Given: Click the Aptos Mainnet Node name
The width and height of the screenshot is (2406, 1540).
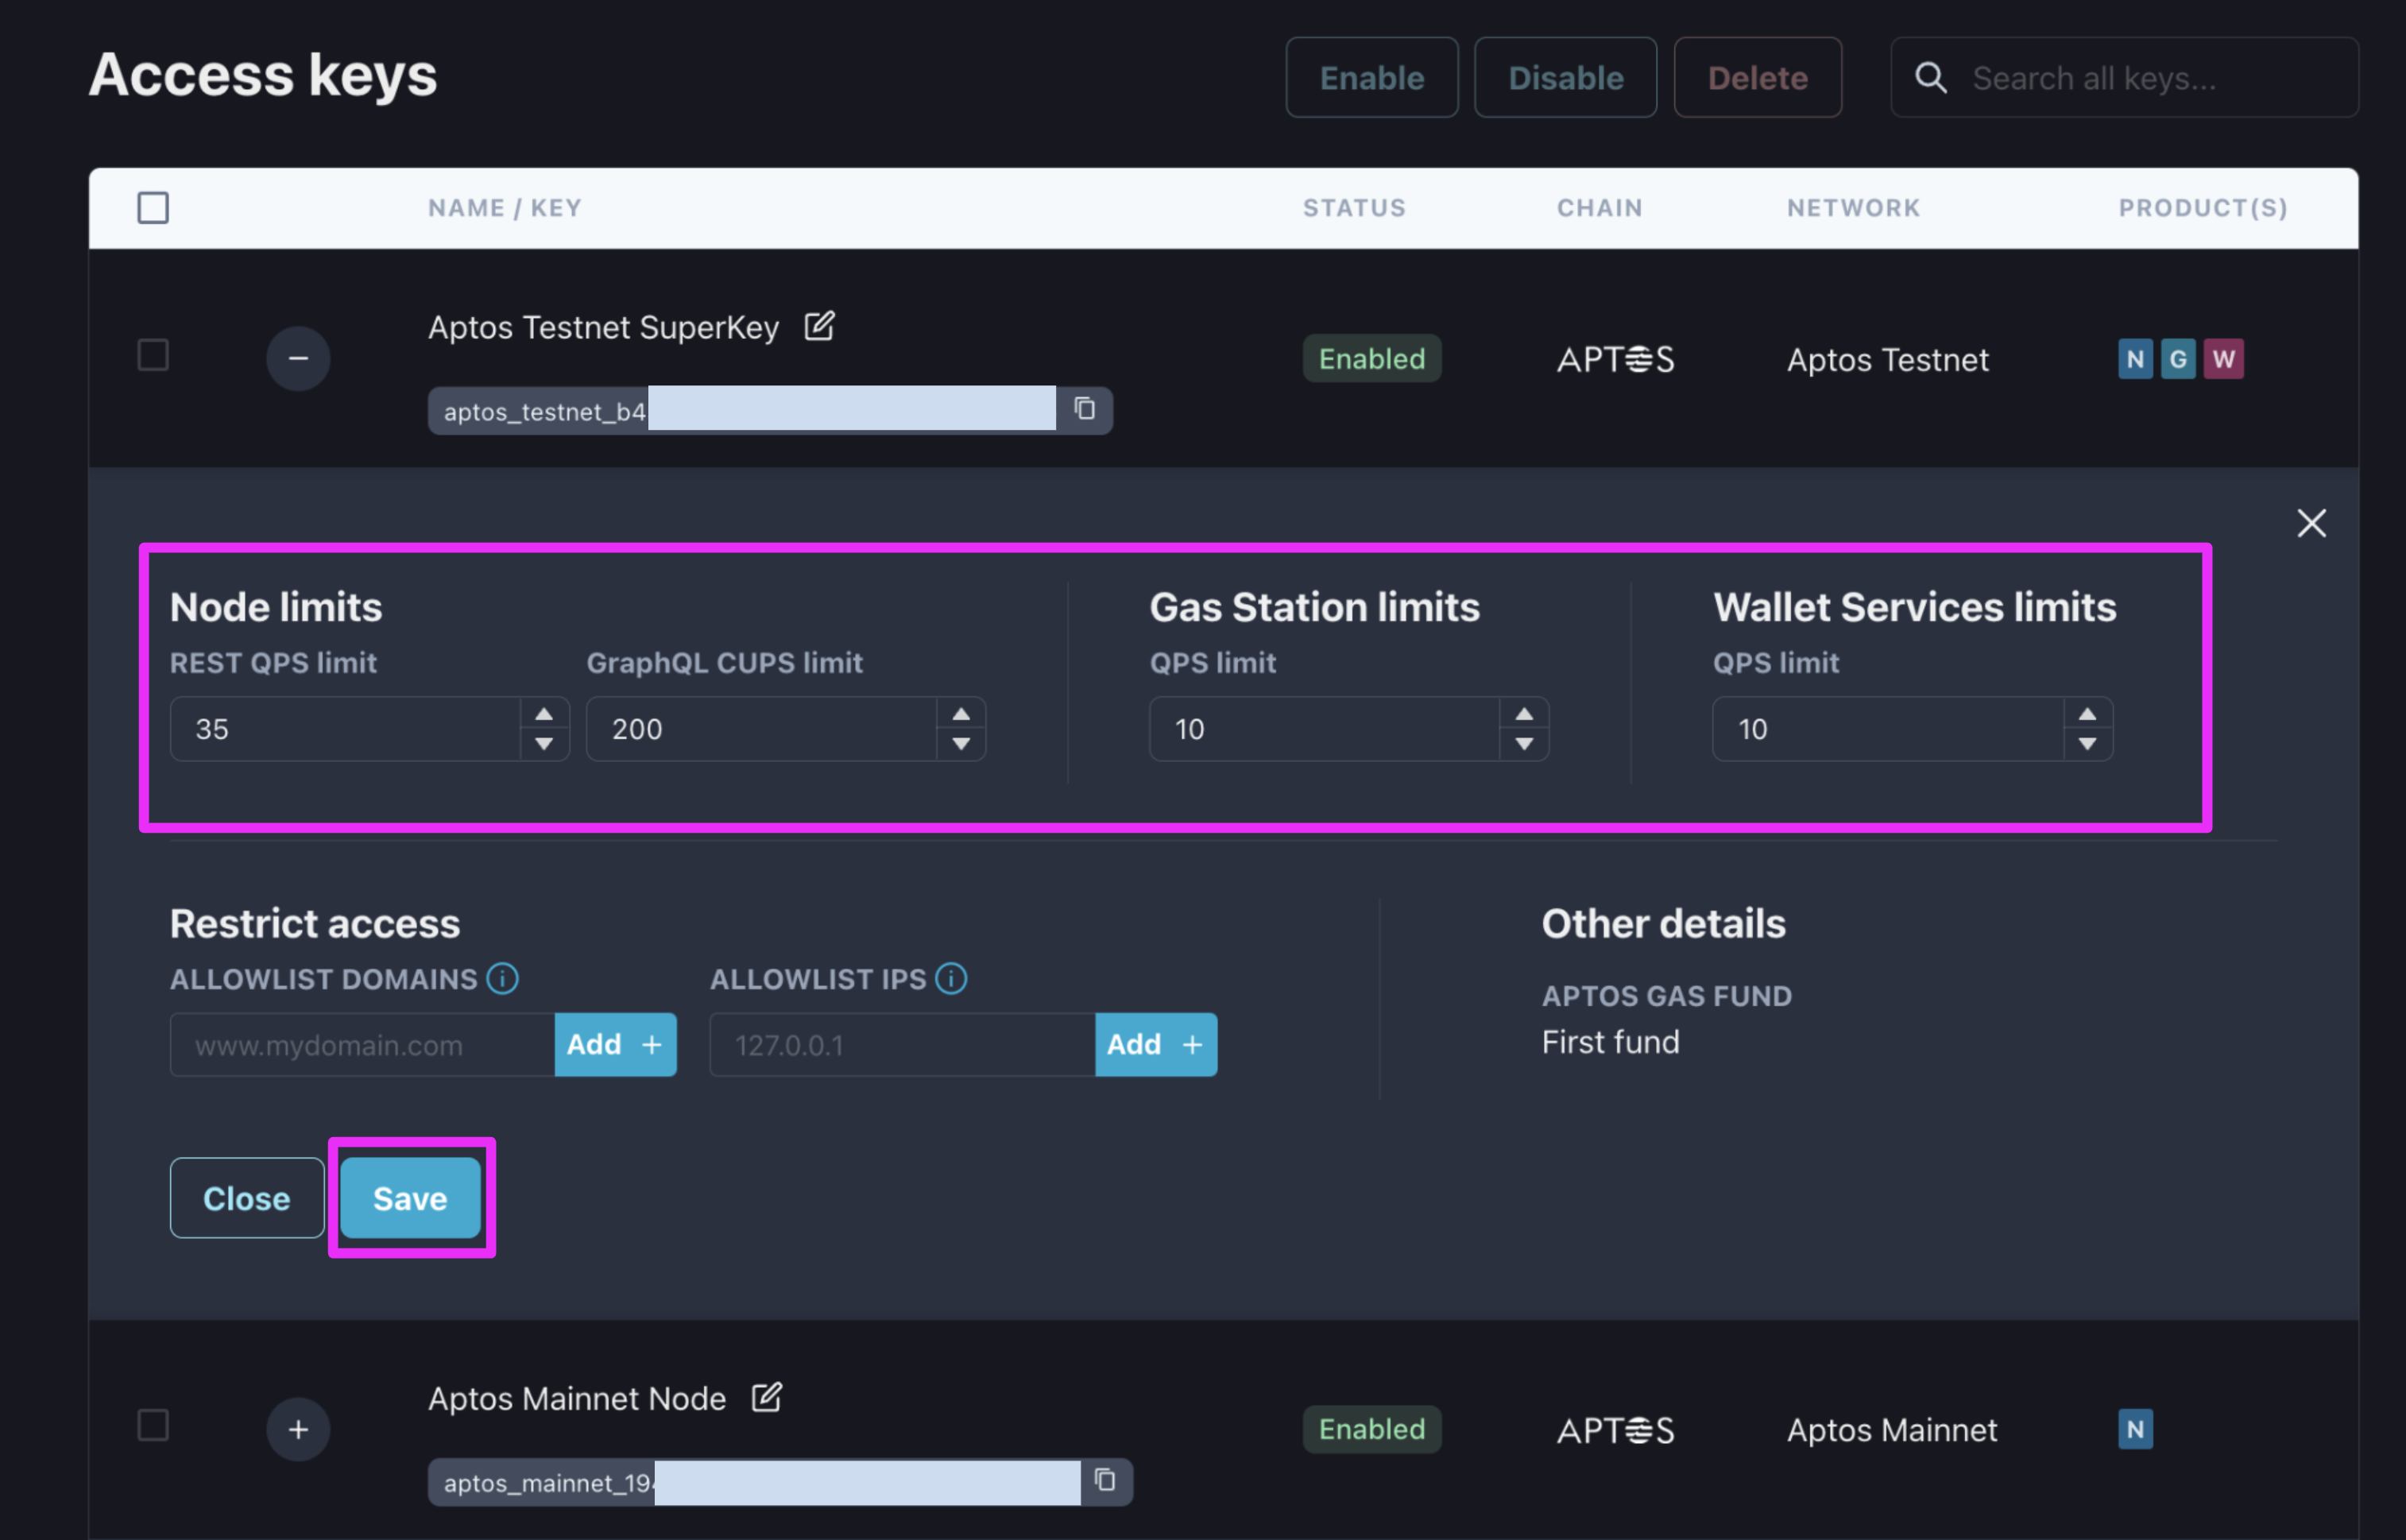Looking at the screenshot, I should click(577, 1398).
